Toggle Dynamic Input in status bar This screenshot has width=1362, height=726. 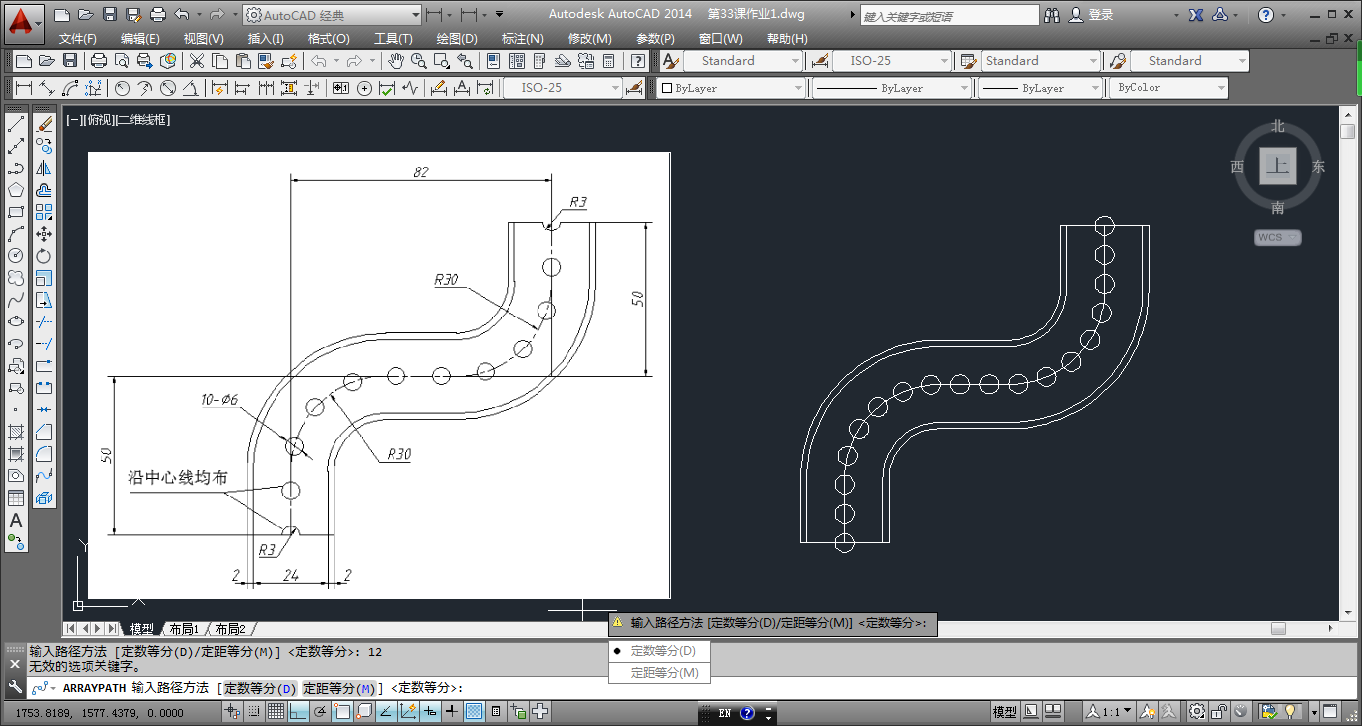(x=430, y=712)
